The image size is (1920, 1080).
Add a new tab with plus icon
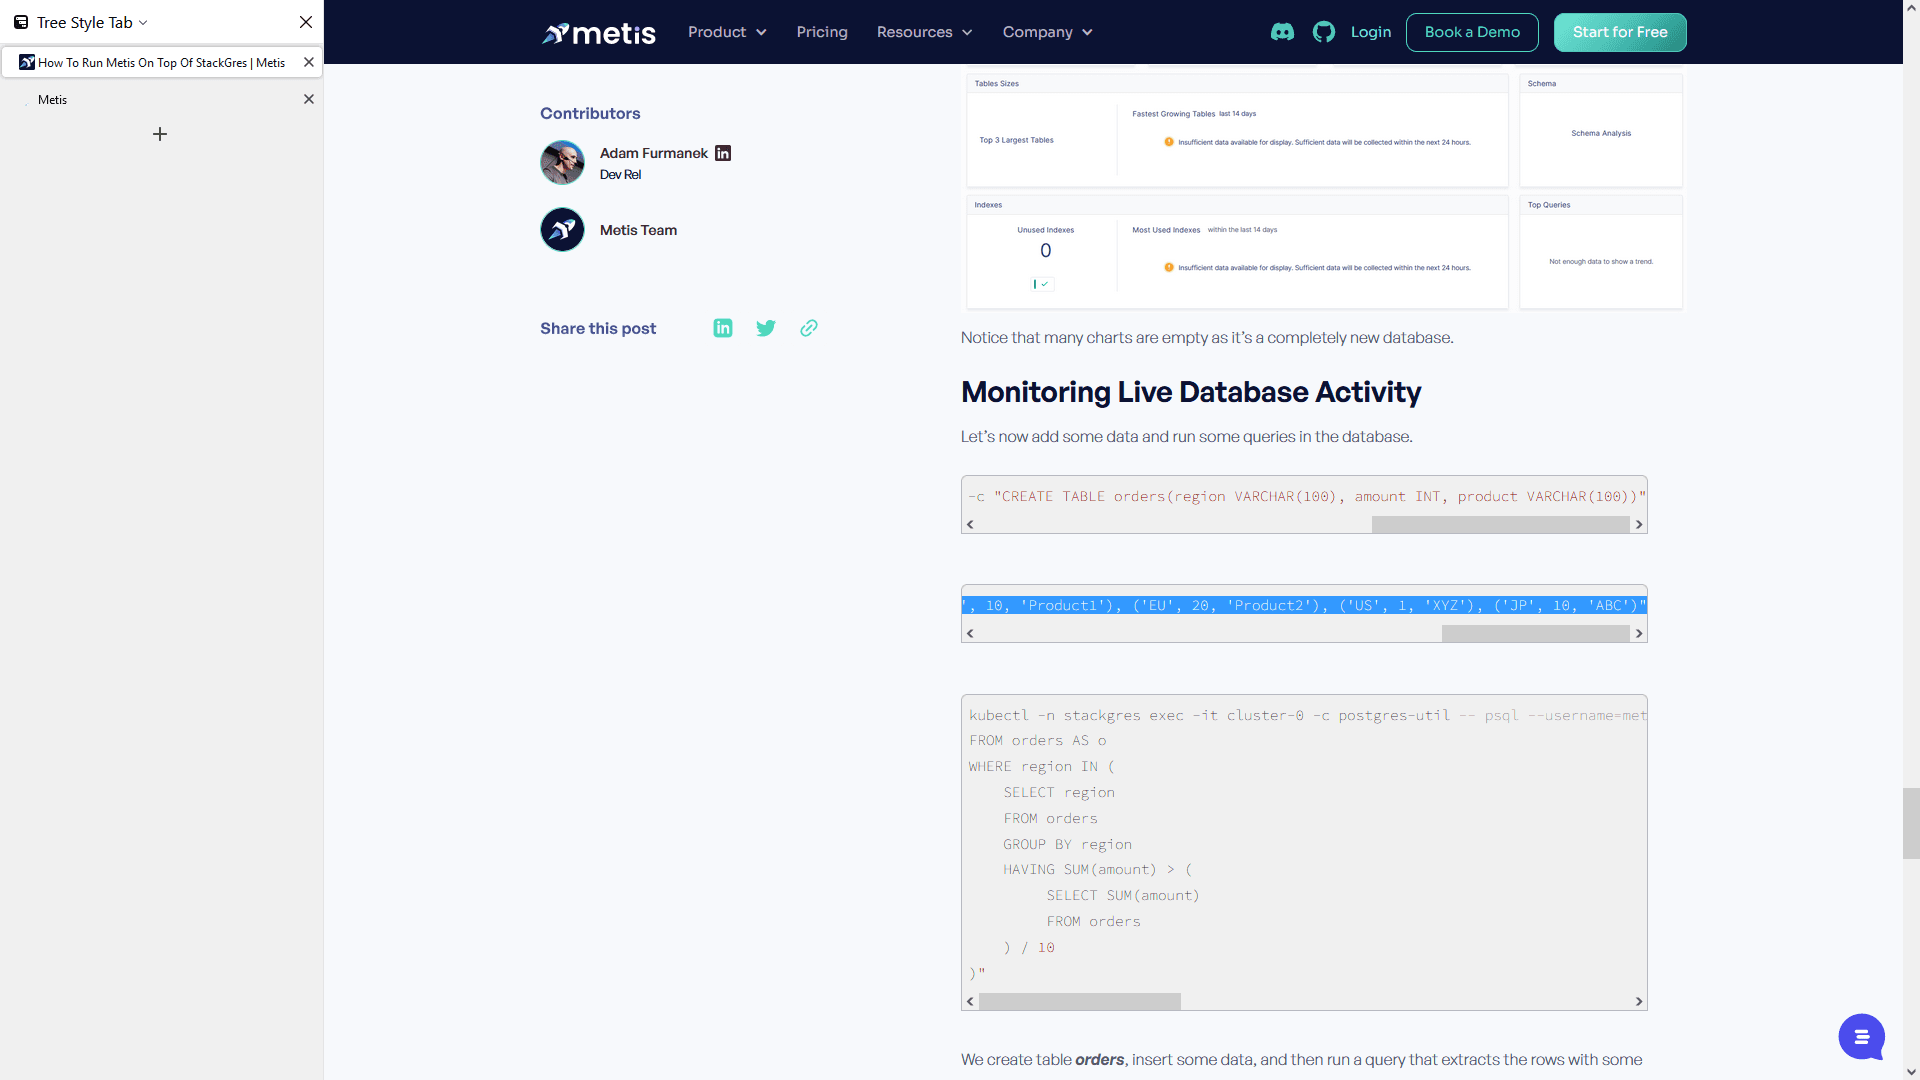click(160, 134)
